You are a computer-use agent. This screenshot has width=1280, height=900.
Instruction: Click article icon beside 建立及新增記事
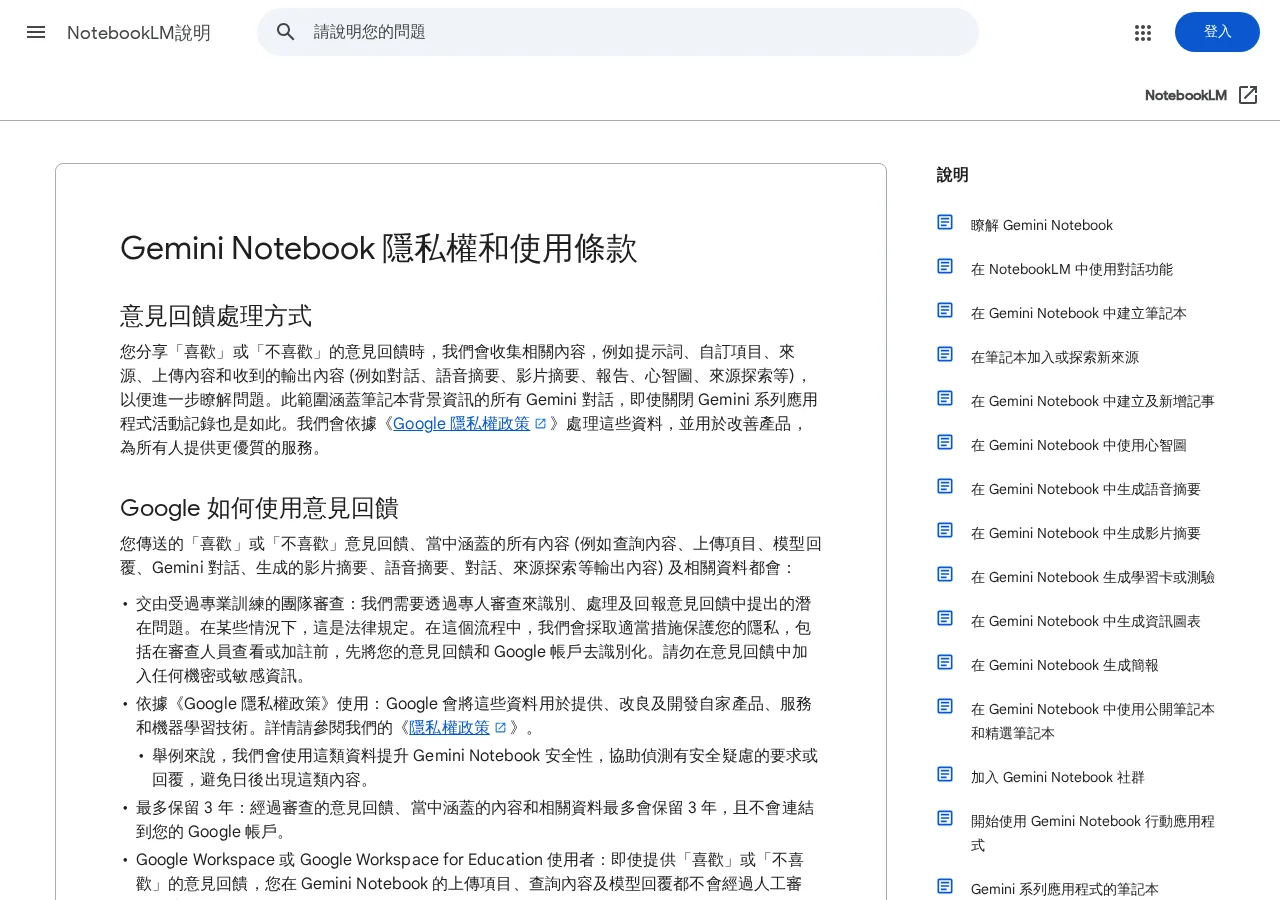coord(945,398)
